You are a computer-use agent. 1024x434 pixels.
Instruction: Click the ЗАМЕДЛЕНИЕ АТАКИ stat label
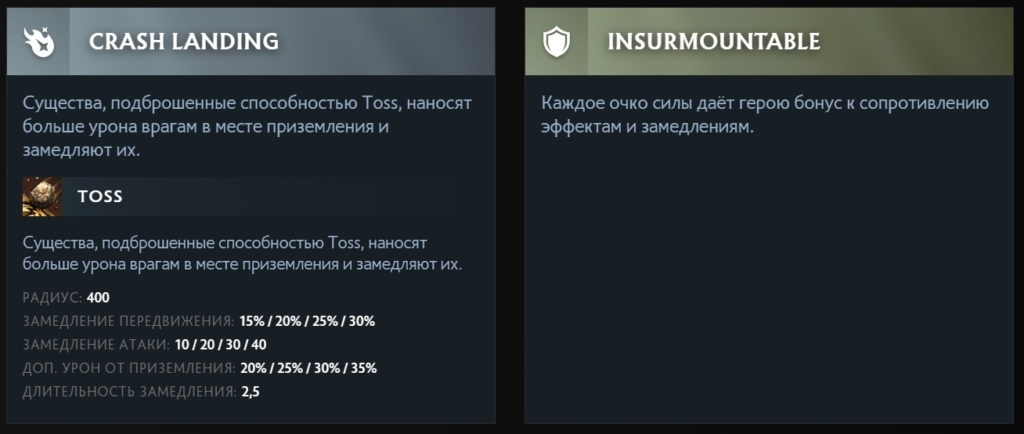click(x=95, y=344)
